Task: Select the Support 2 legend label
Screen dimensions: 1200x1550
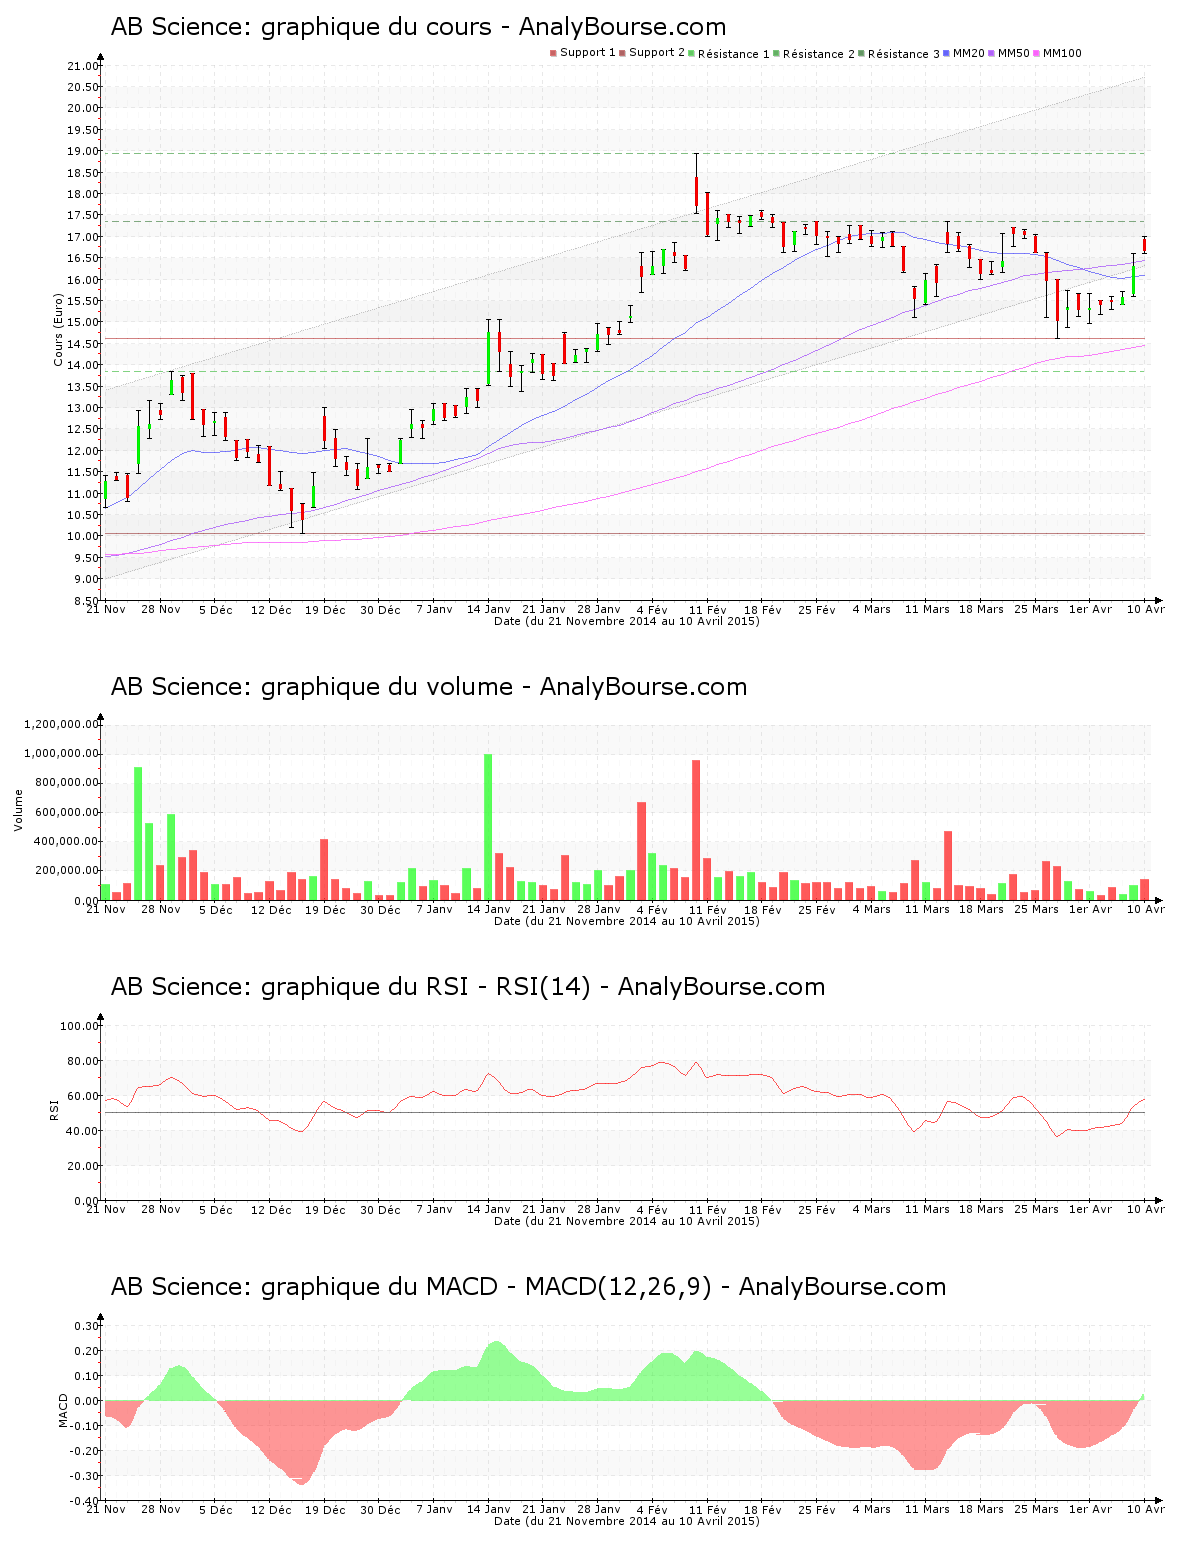Action: point(657,53)
